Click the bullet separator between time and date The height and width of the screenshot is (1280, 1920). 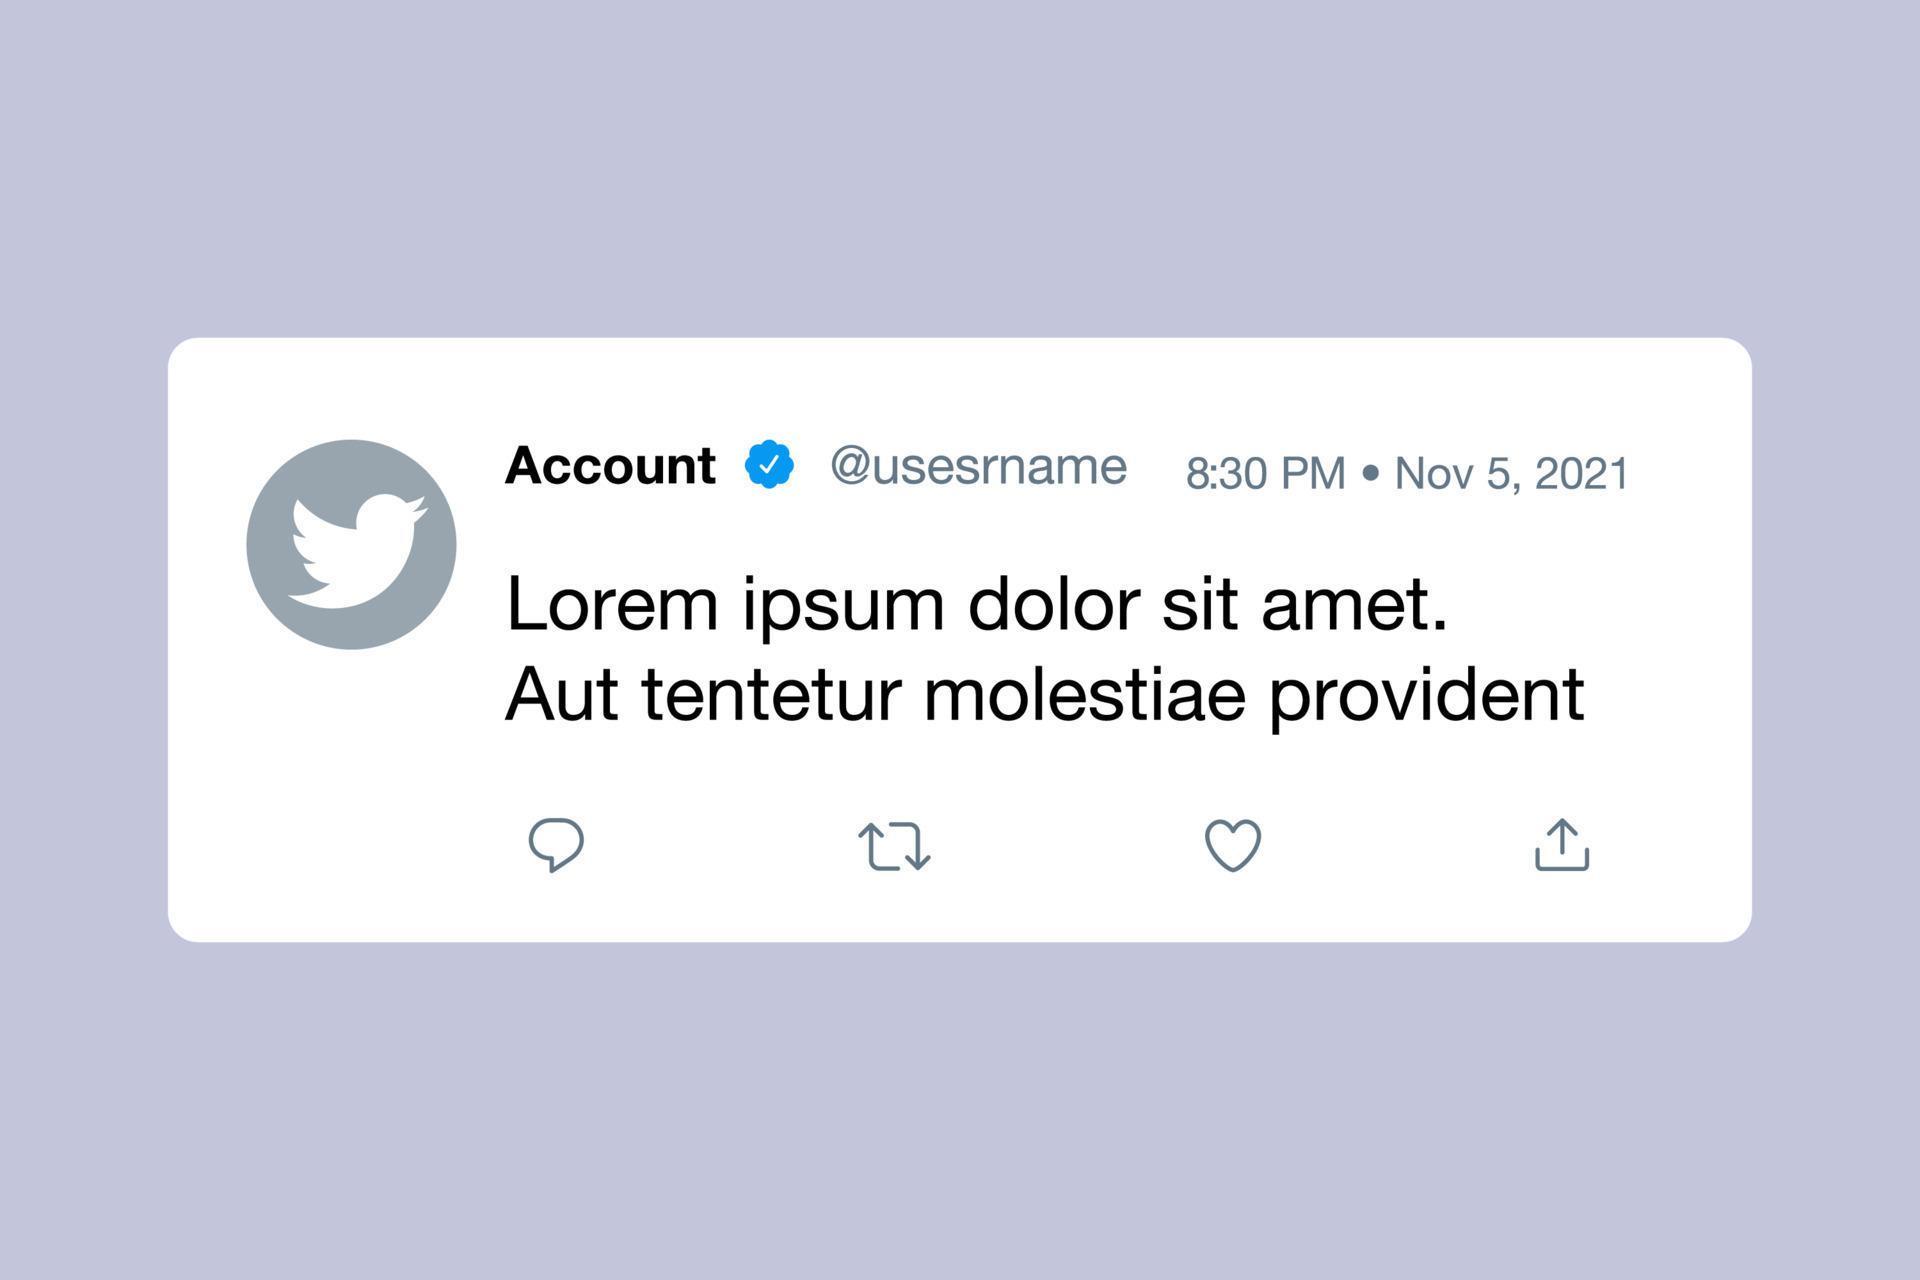1371,473
